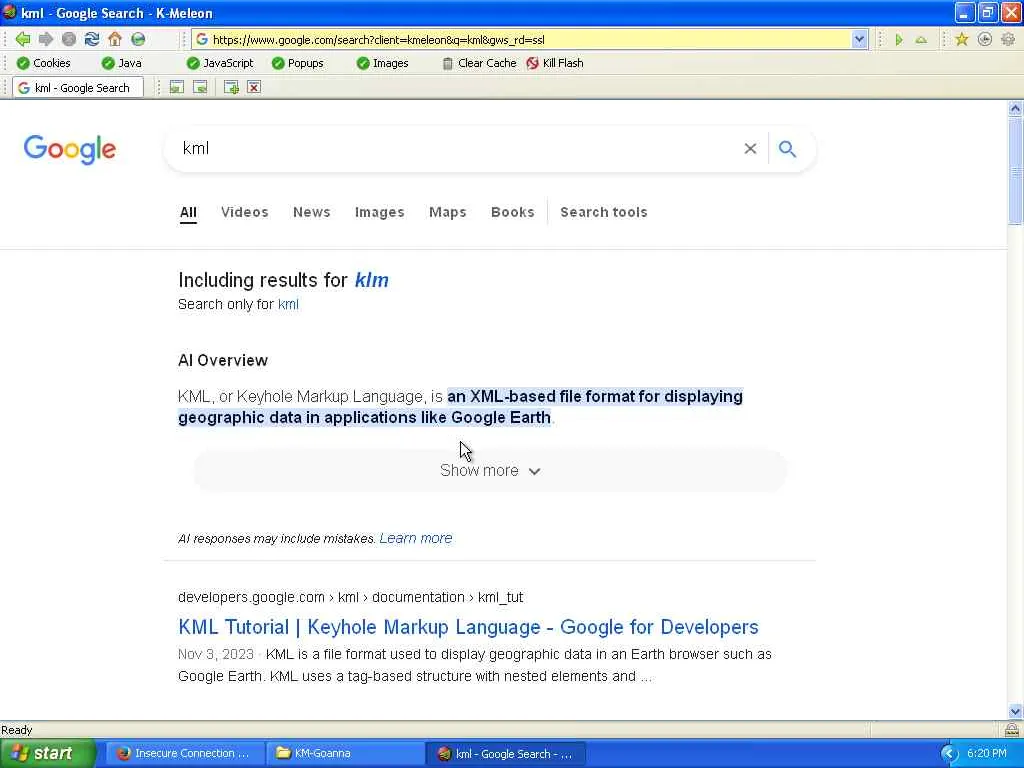Click the Google favicon in the URL bar
This screenshot has width=1024, height=768.
(x=202, y=40)
